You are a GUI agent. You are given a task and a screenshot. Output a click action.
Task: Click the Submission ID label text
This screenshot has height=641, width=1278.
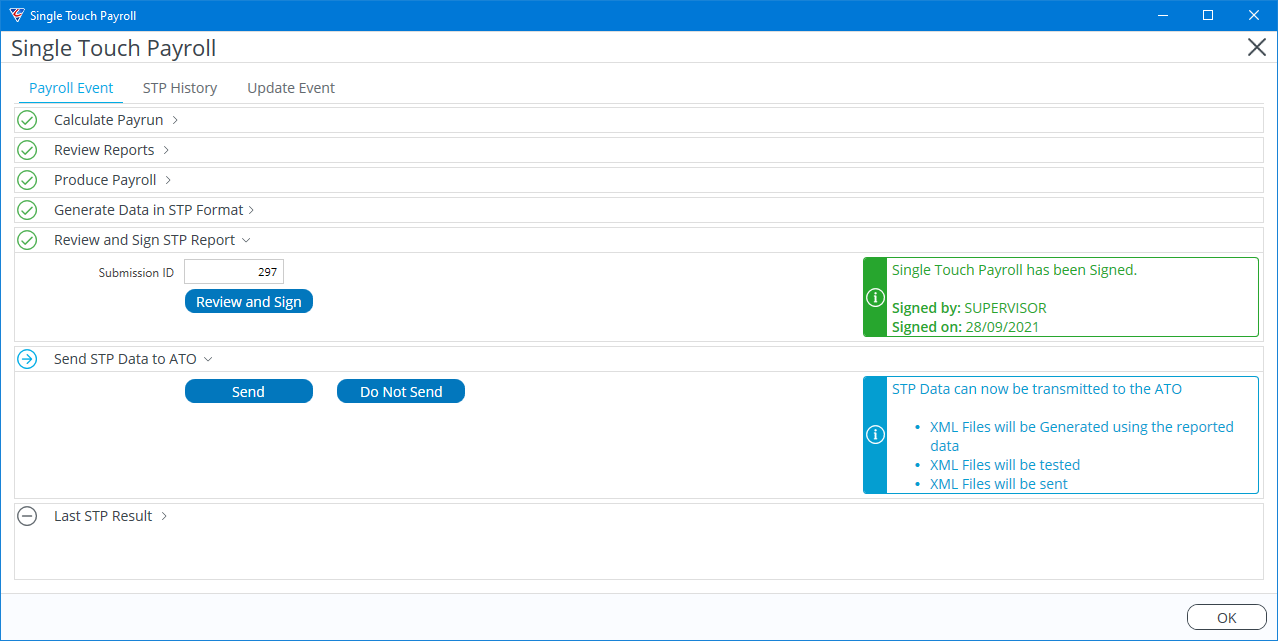[136, 273]
